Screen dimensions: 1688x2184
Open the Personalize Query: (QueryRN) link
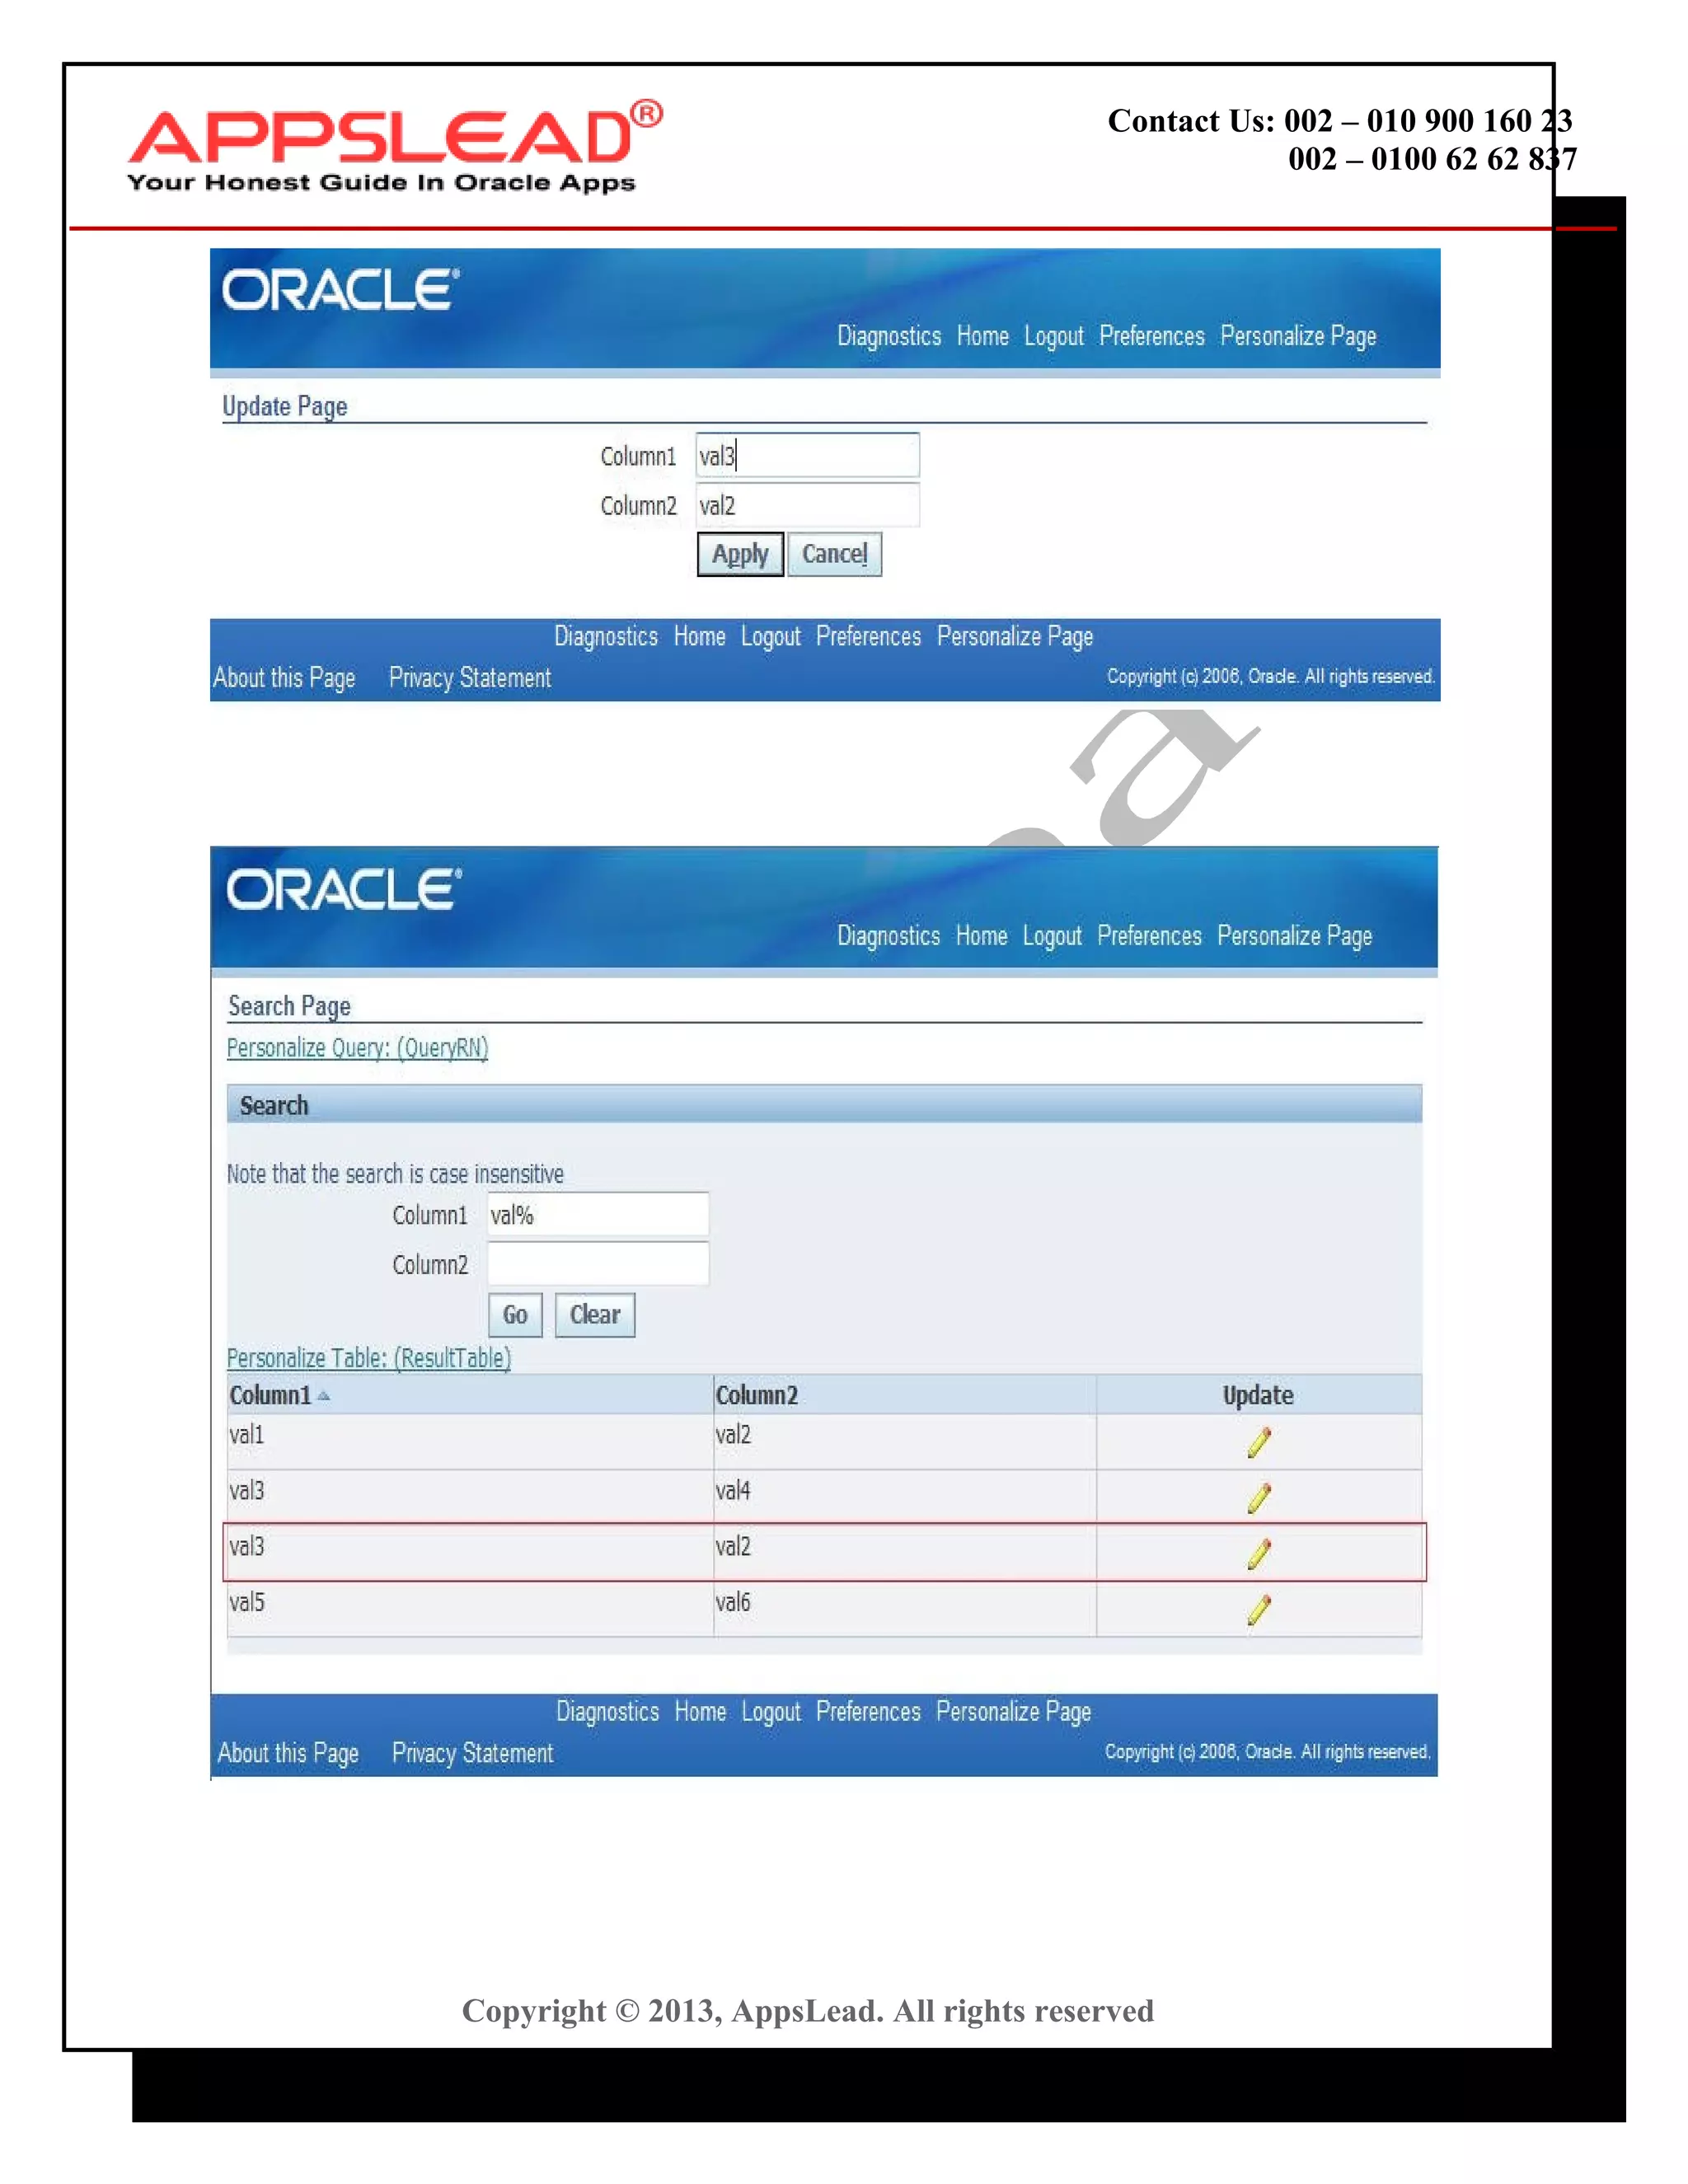357,1048
